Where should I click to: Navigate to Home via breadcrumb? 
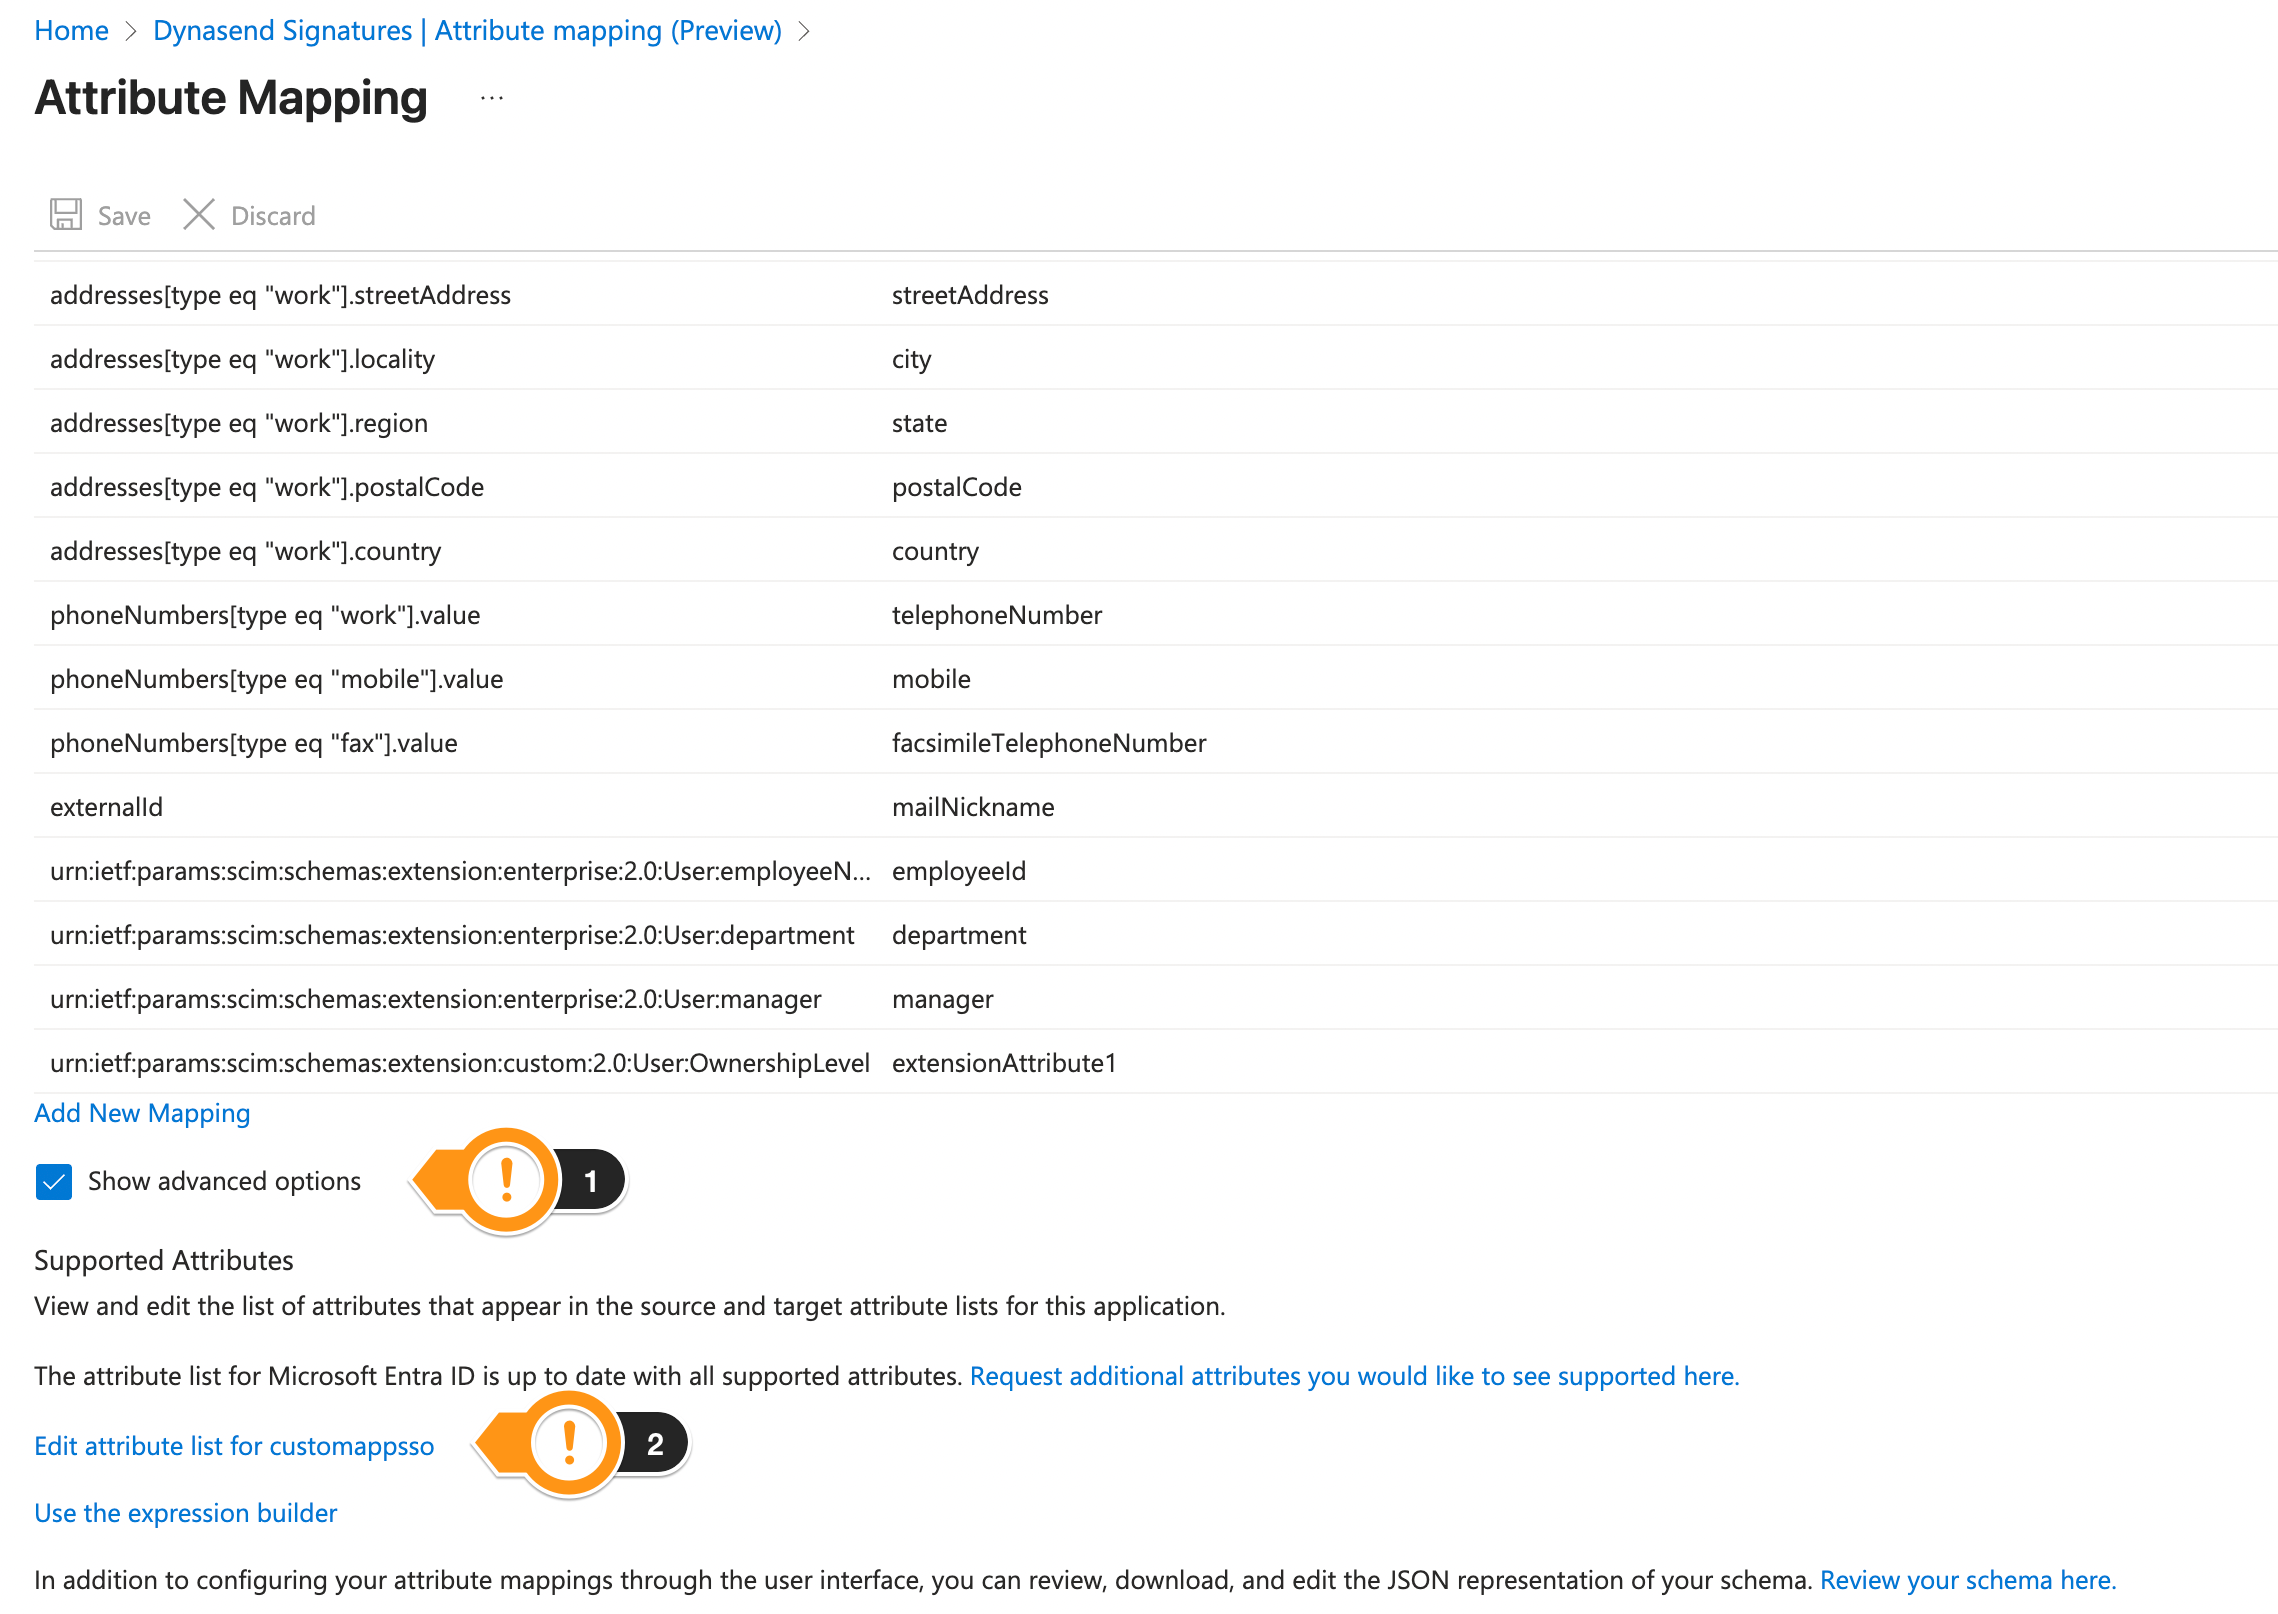pos(70,30)
